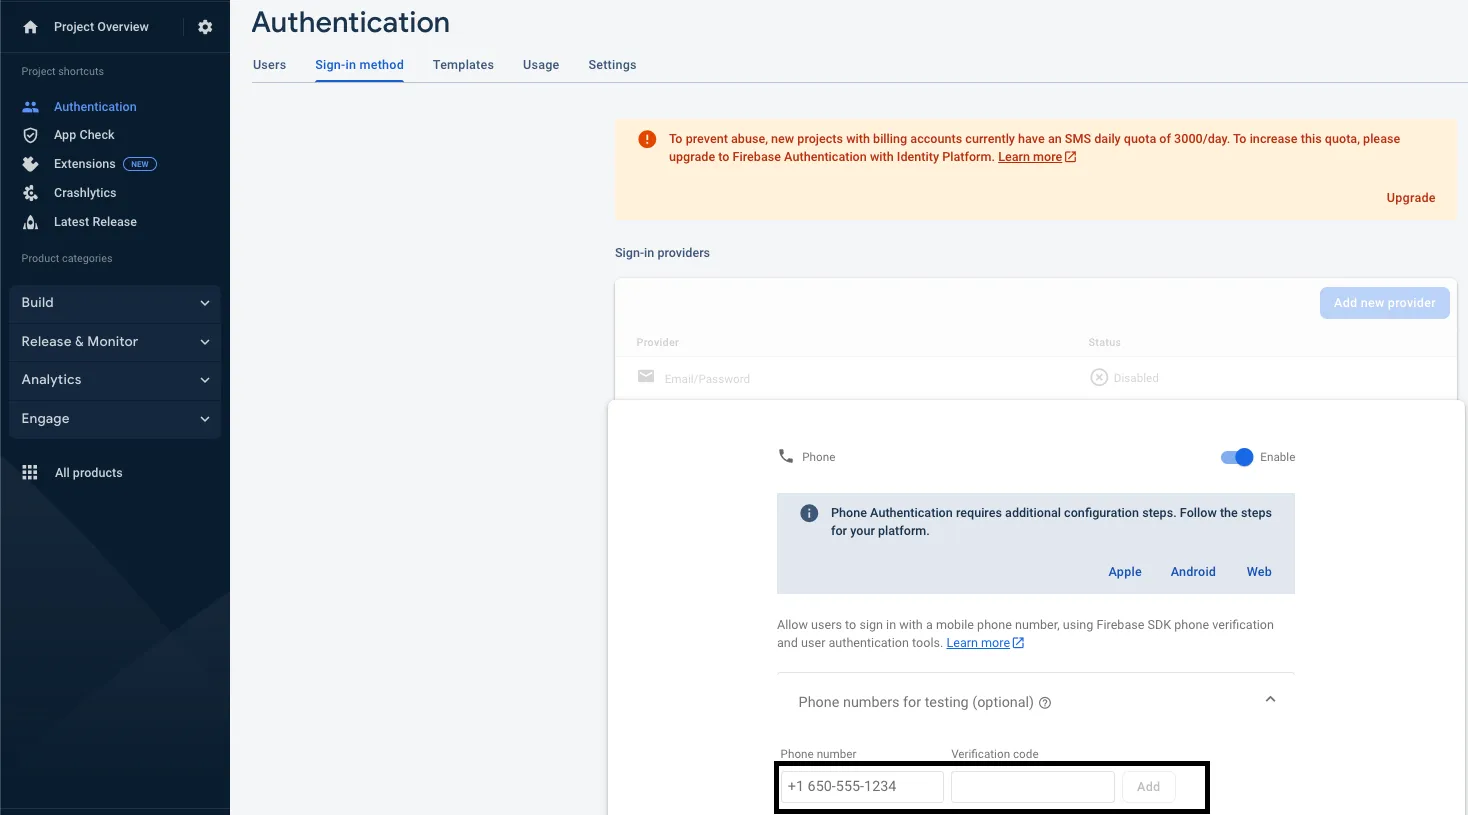
Task: Click the Provider column header
Action: coord(657,343)
